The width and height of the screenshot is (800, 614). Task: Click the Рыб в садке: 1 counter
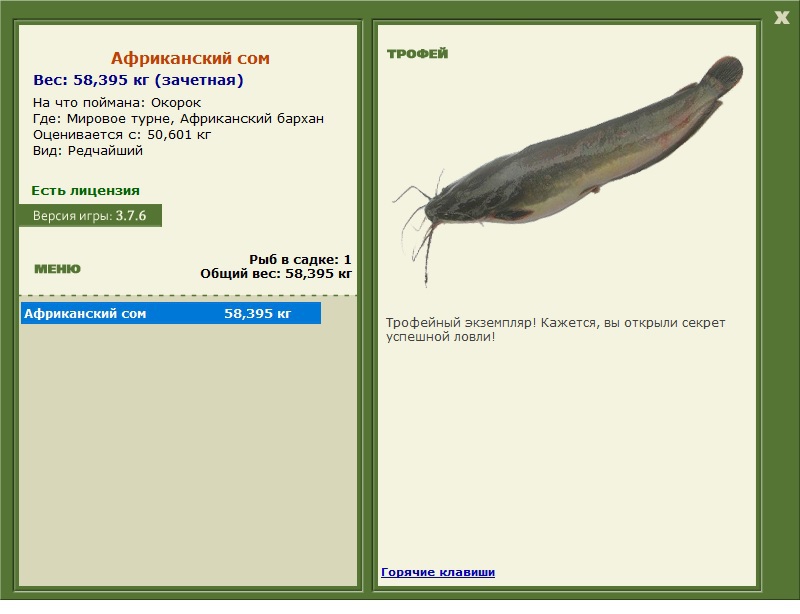300,259
